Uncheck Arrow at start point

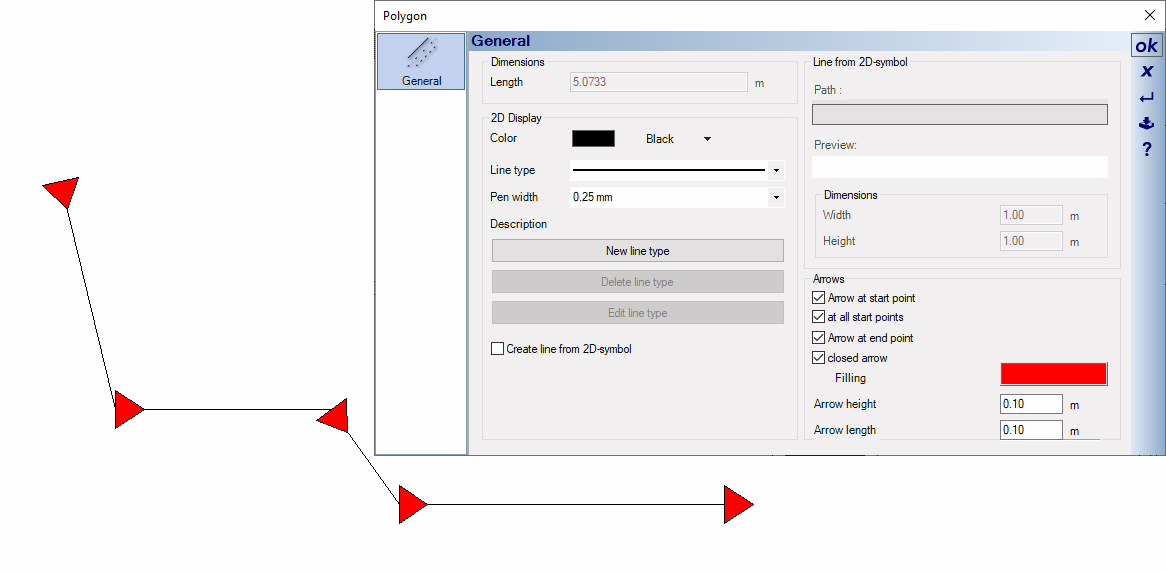pos(820,298)
